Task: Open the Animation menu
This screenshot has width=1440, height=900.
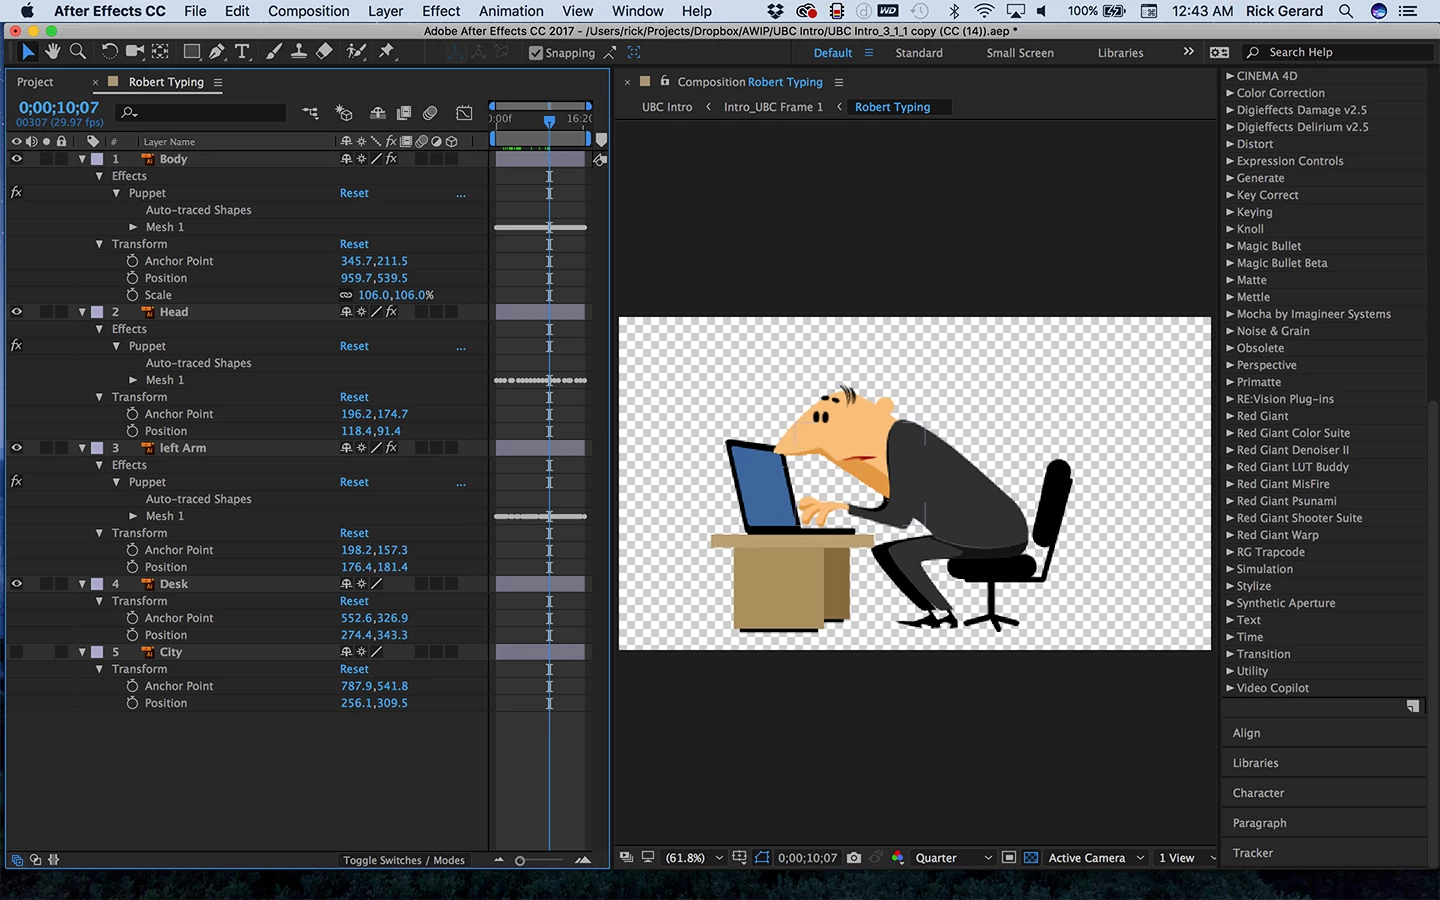Action: point(511,11)
